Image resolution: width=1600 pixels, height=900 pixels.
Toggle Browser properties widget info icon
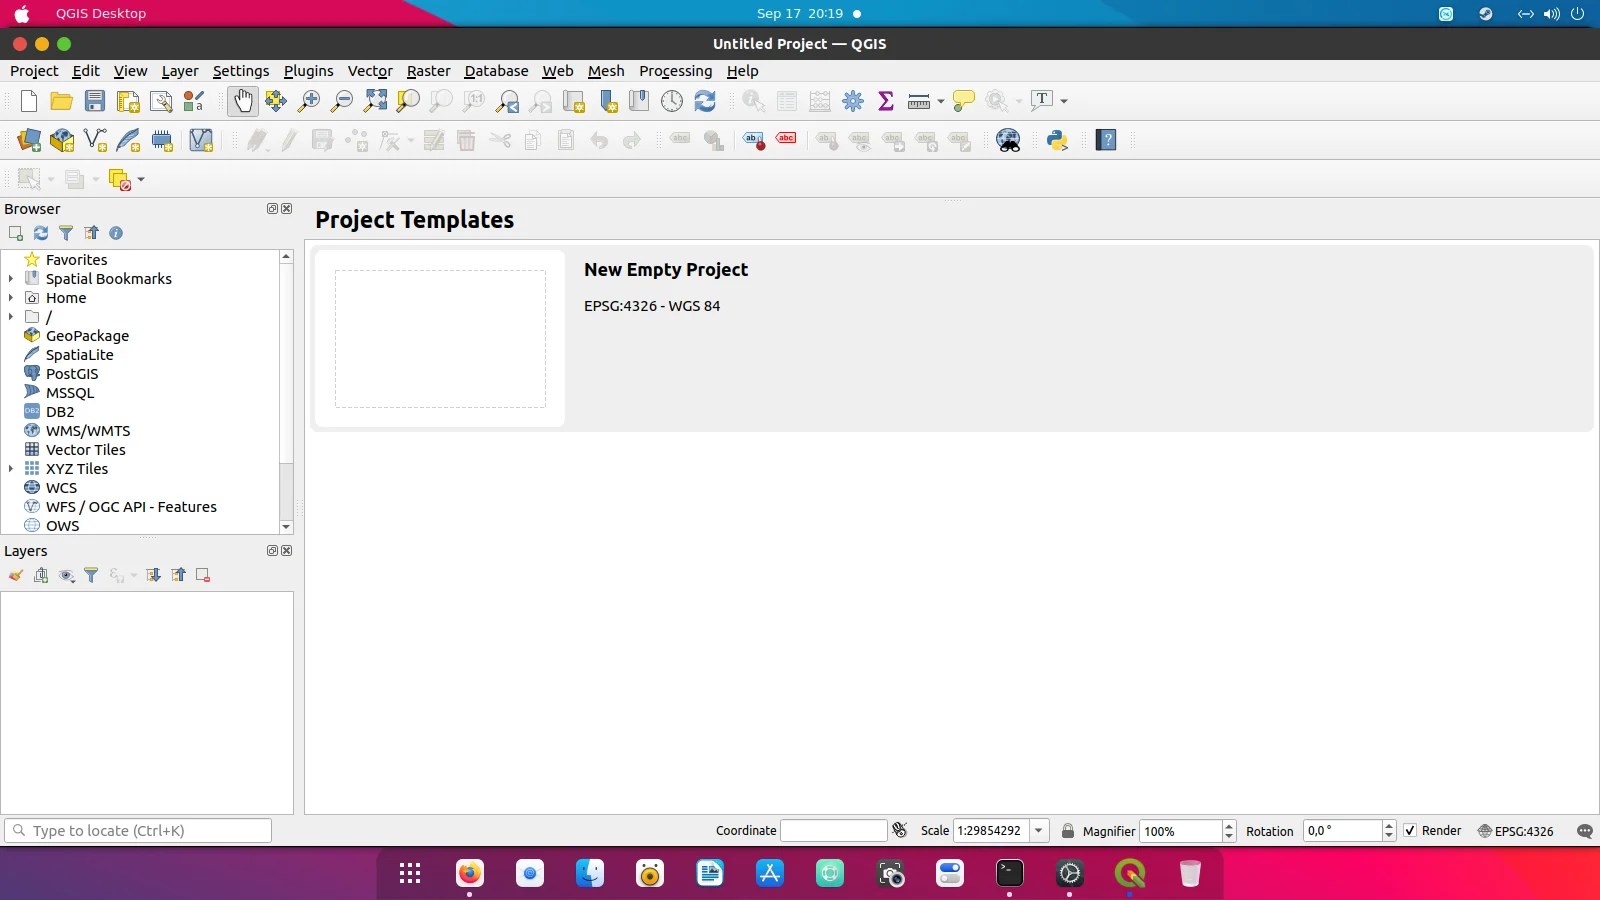[116, 233]
